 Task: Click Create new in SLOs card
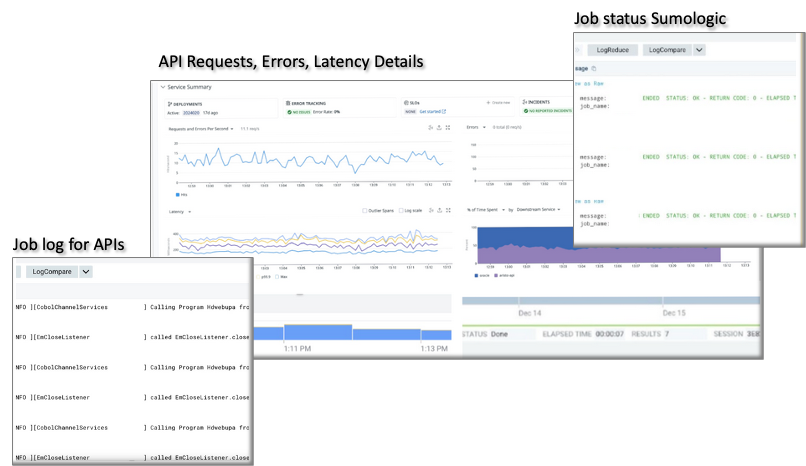point(498,103)
